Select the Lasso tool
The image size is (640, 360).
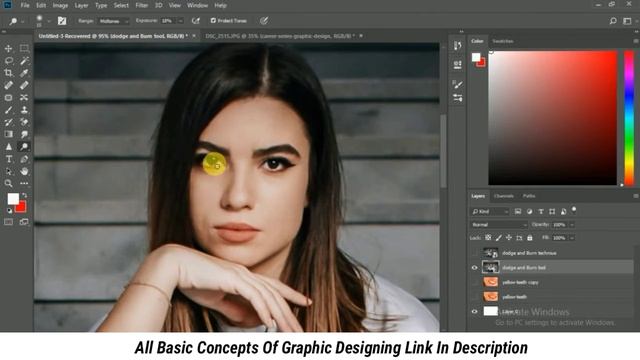tap(9, 61)
